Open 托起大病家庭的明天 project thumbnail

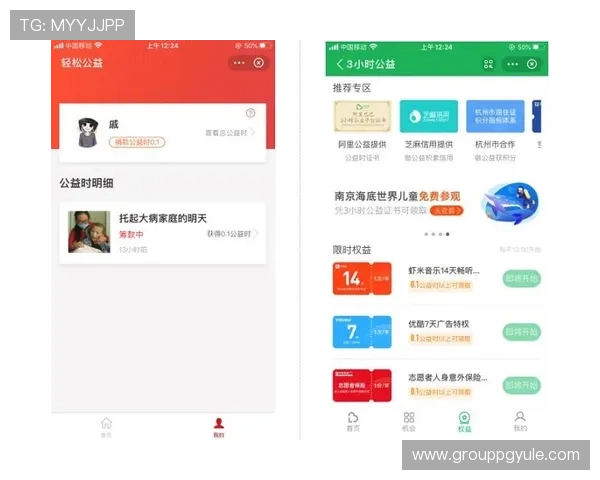click(x=89, y=232)
